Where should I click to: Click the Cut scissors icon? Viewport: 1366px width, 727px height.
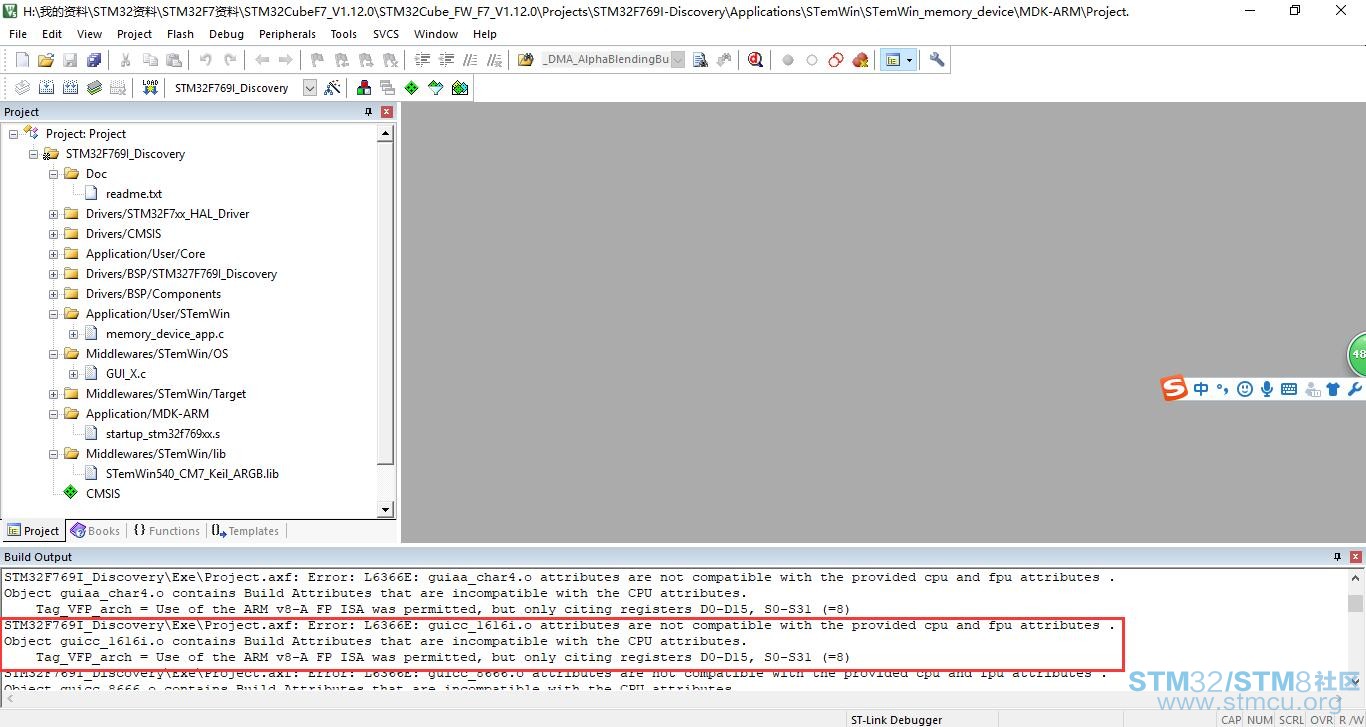coord(126,60)
